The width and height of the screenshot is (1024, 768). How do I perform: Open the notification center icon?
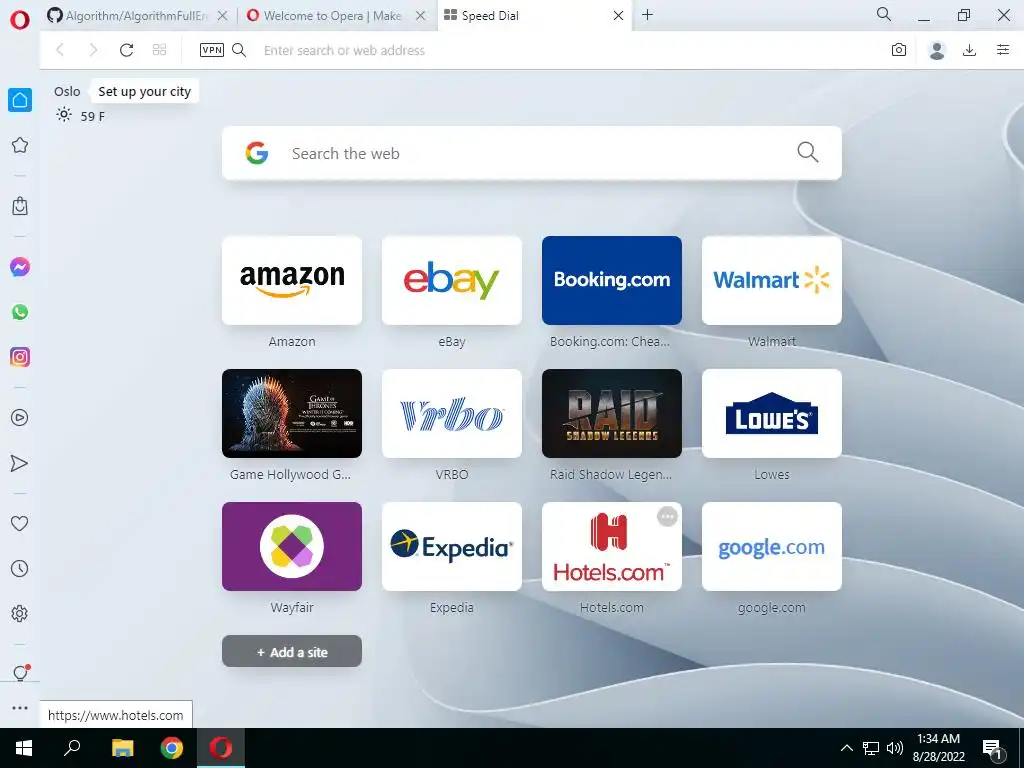click(x=993, y=750)
